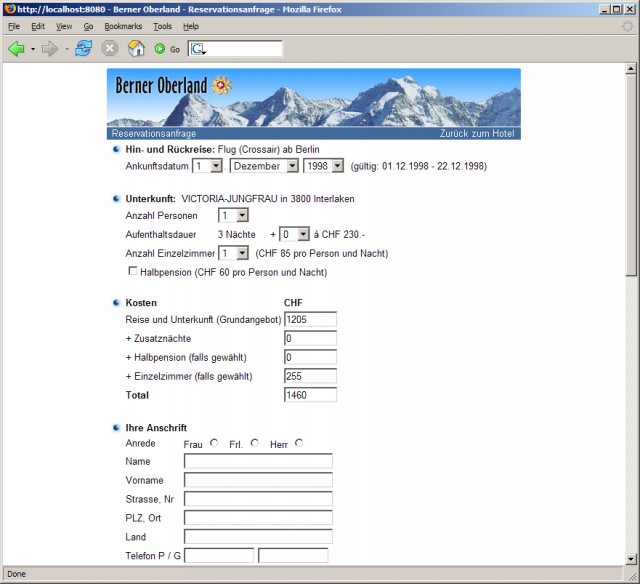Click the scrollbar up arrow
Image resolution: width=640 pixels, height=584 pixels.
[x=631, y=69]
